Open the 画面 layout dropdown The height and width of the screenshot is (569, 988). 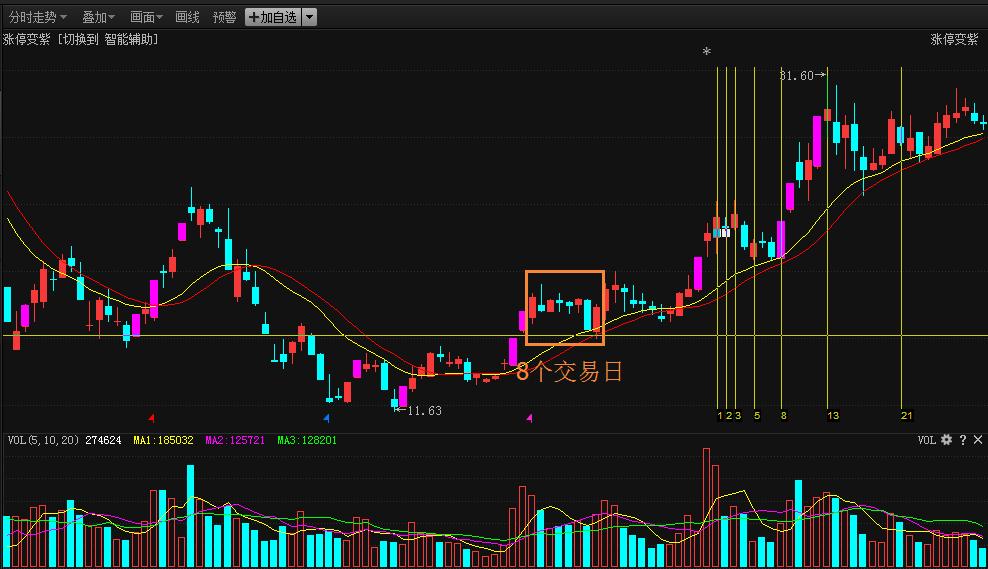point(146,17)
